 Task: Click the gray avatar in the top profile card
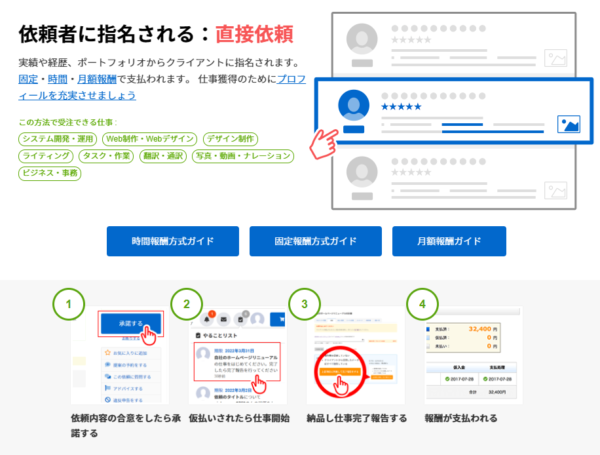point(362,39)
